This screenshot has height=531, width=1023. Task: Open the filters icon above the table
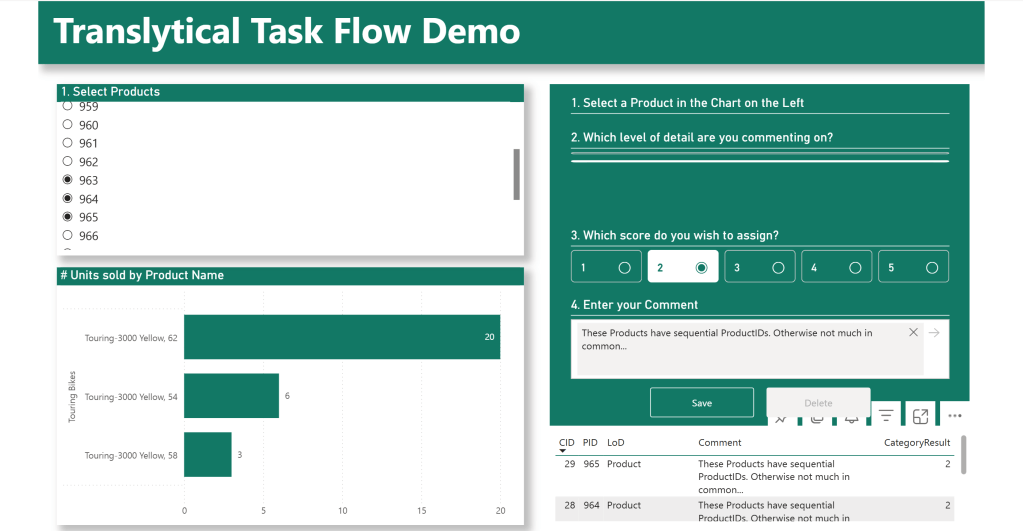[x=885, y=415]
